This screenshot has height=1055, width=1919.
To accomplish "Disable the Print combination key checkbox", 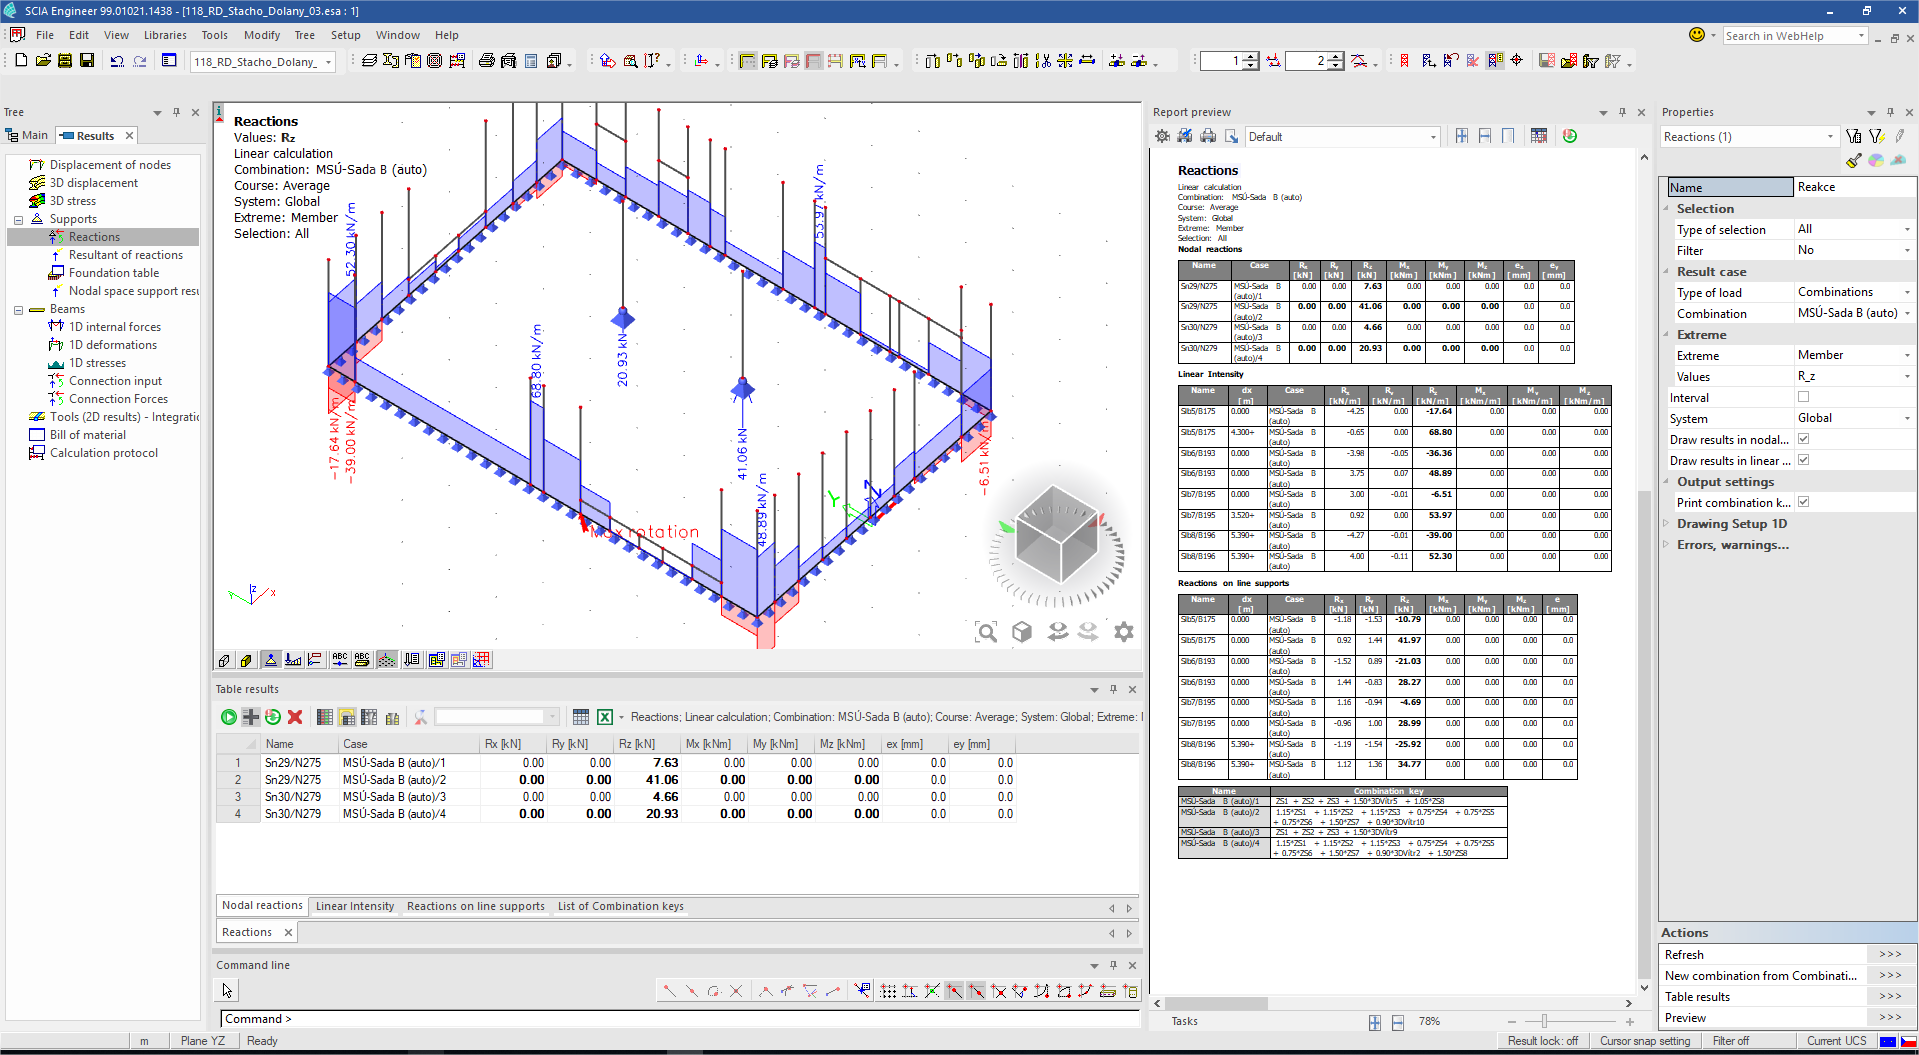I will click(x=1803, y=502).
